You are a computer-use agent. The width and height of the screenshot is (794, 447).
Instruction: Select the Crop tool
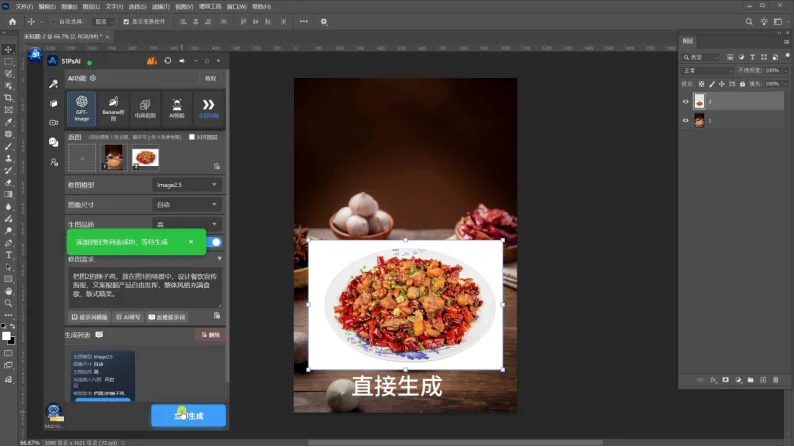[8, 98]
